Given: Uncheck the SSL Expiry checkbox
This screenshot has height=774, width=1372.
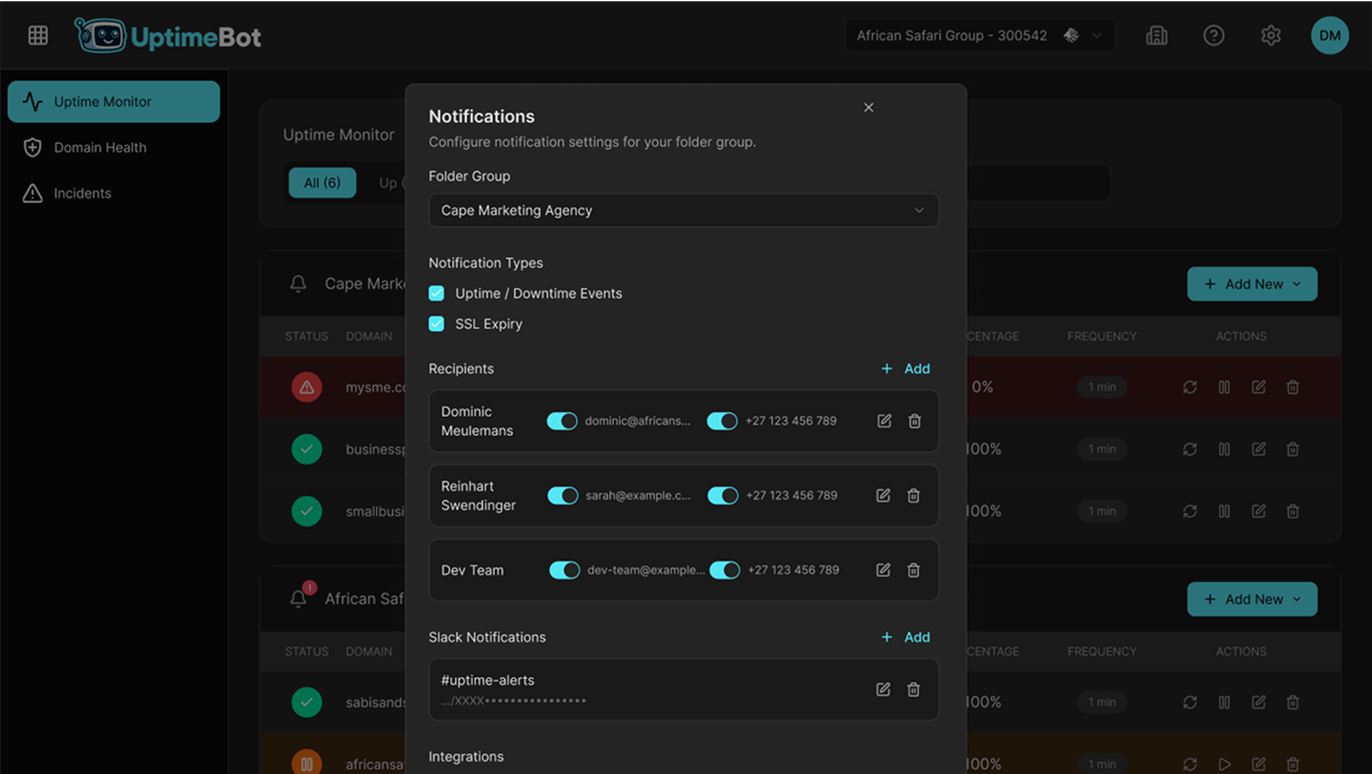Looking at the screenshot, I should click(437, 324).
